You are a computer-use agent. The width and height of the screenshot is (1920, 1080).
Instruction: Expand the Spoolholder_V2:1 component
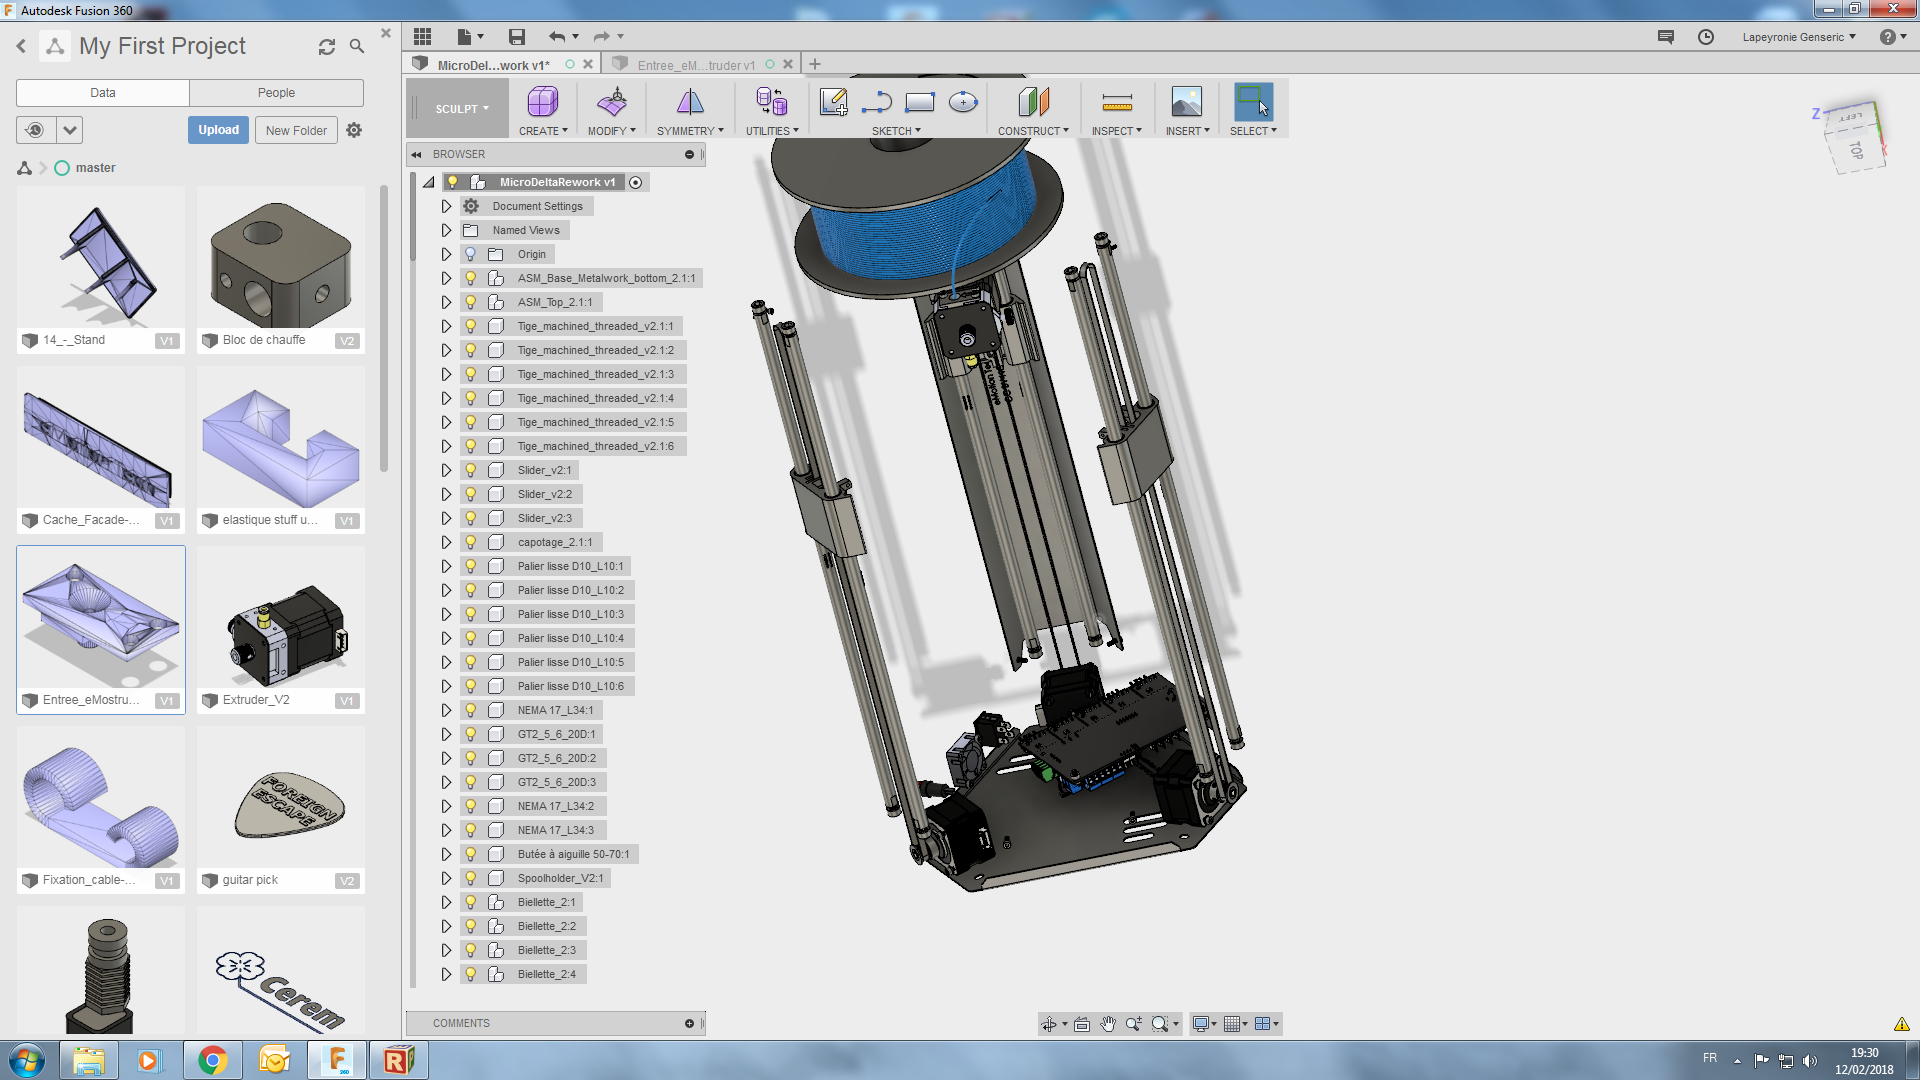pos(447,878)
